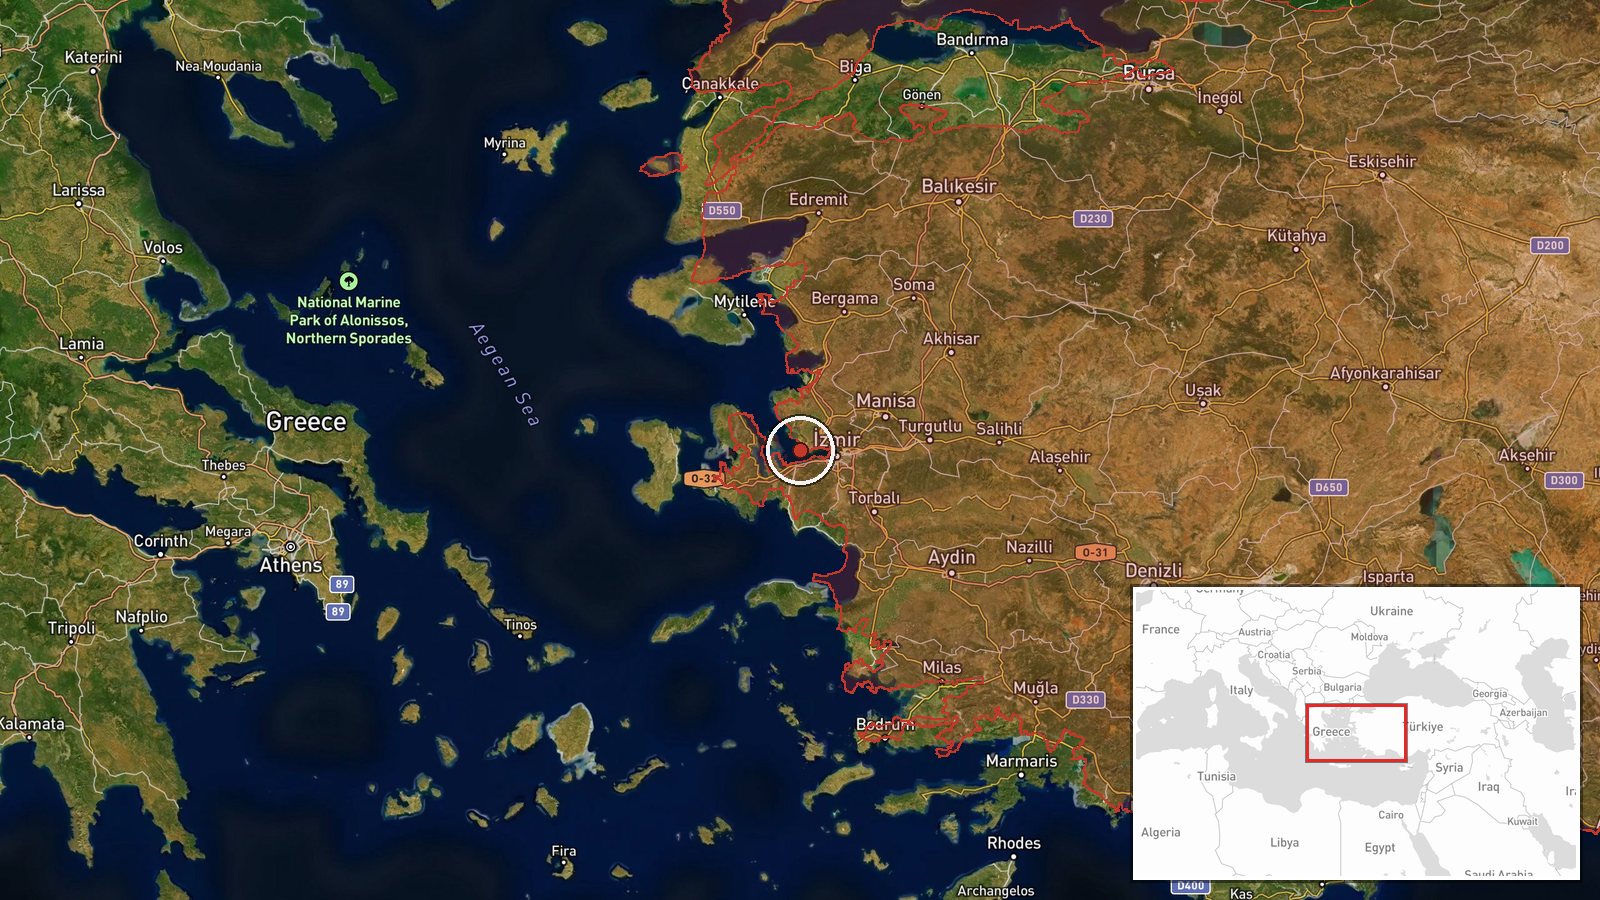Viewport: 1600px width, 900px height.
Task: Click the Myrina label on Lemnos
Action: click(x=505, y=144)
